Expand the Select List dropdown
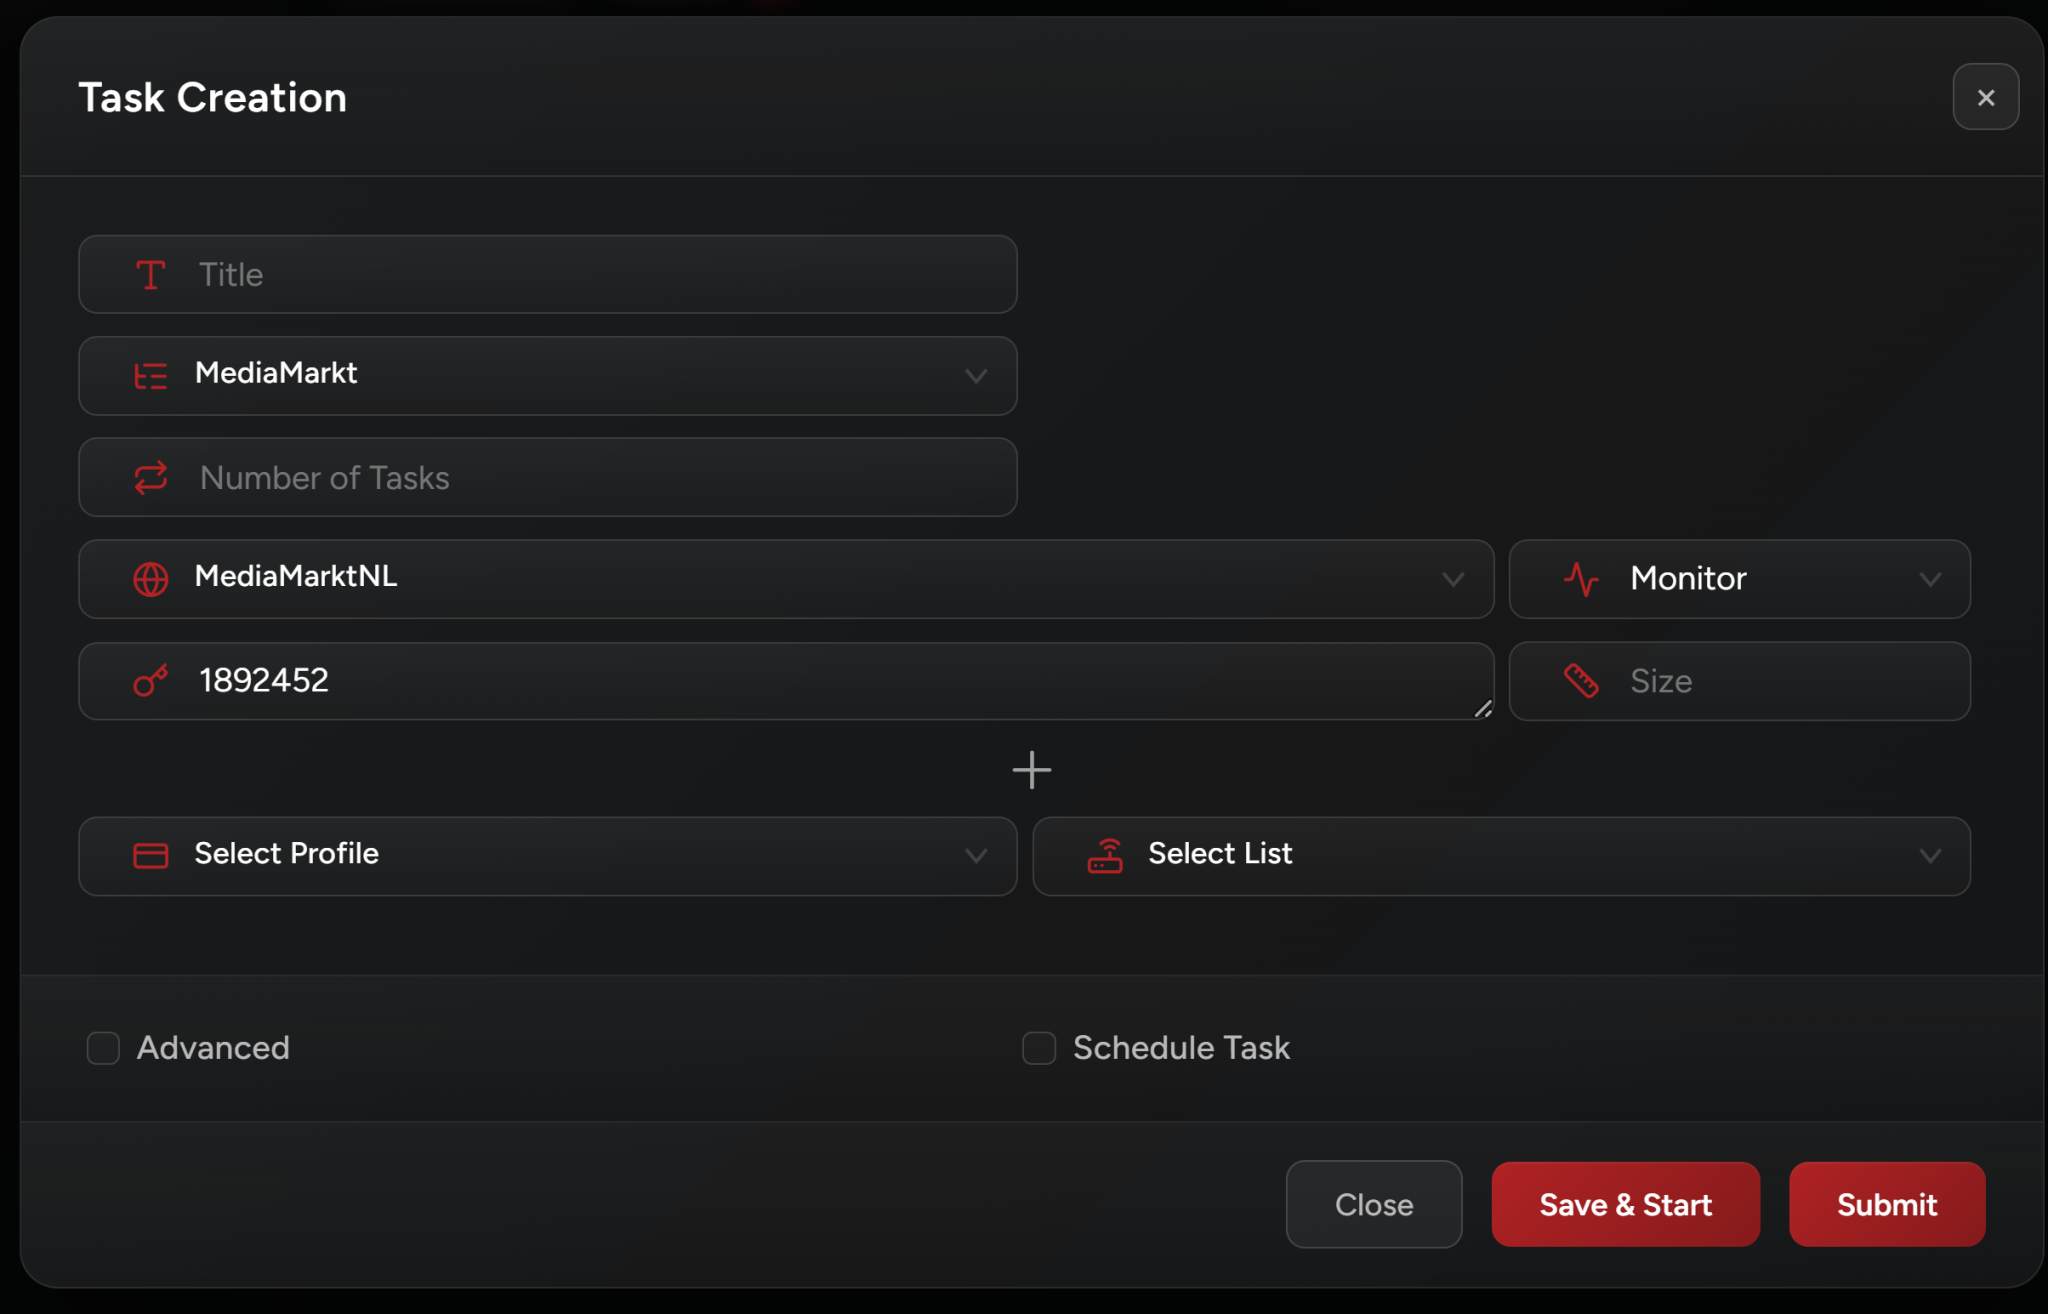The image size is (2048, 1314). [1930, 856]
